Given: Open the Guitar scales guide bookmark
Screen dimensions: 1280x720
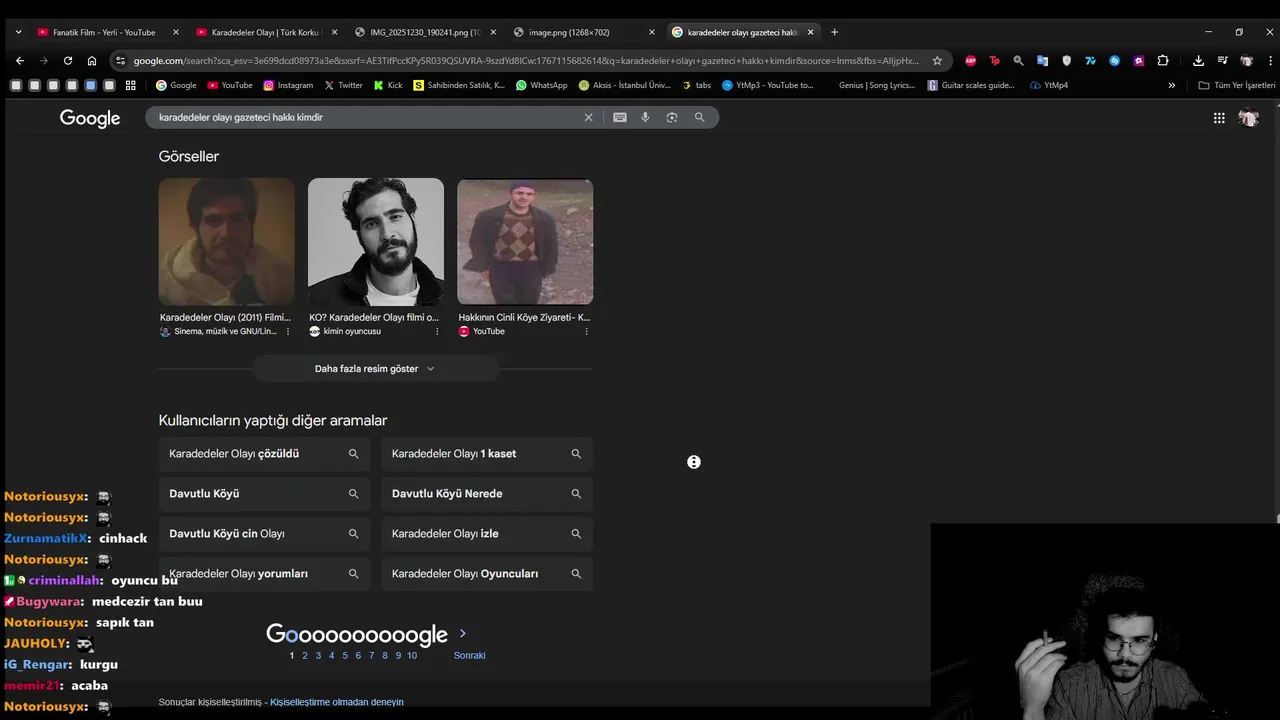Looking at the screenshot, I should pyautogui.click(x=971, y=85).
